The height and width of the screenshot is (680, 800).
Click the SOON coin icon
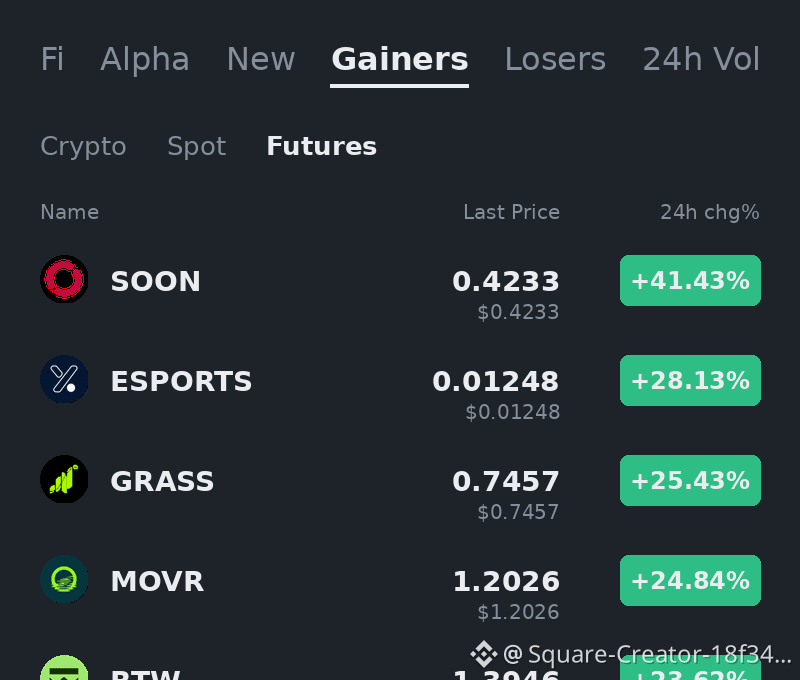64,279
